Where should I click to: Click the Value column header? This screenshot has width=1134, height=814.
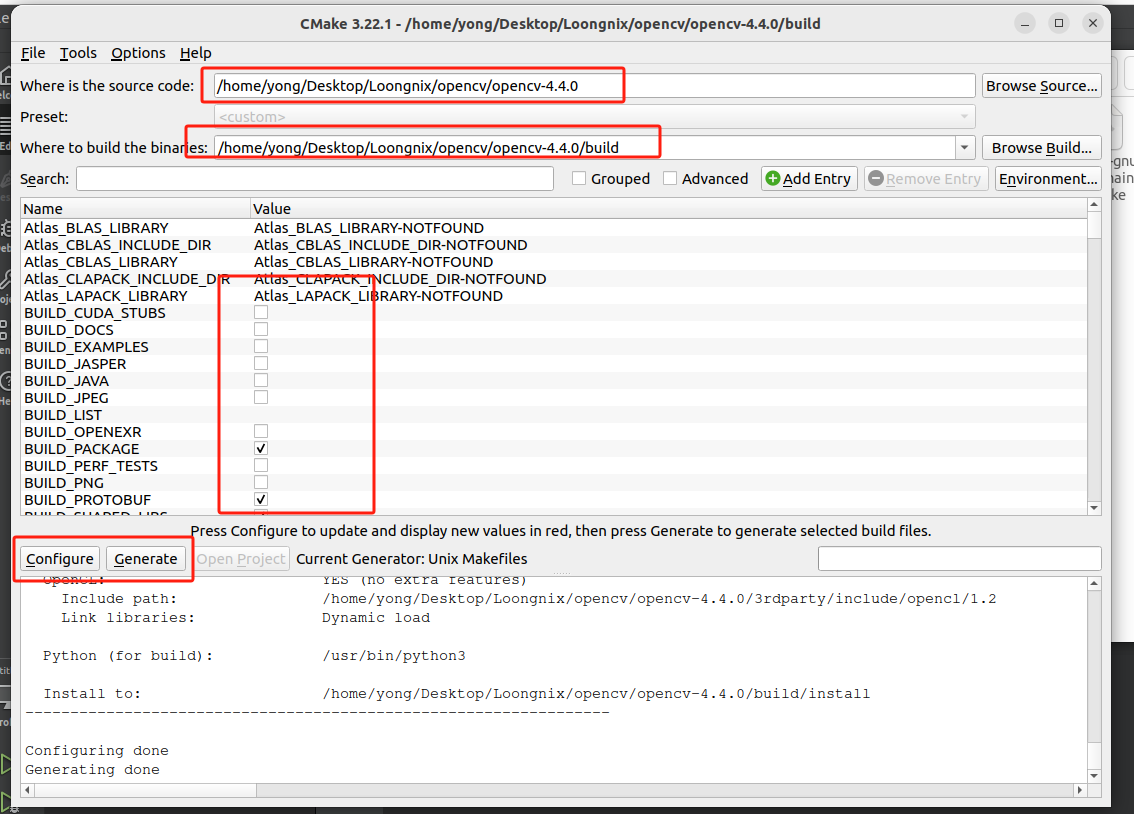pos(668,209)
